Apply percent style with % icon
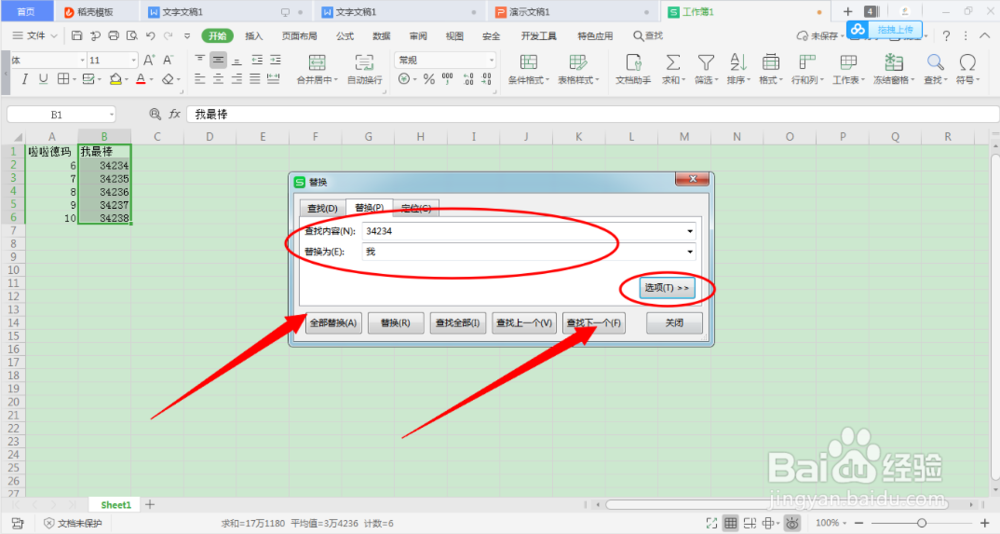This screenshot has width=1000, height=534. (x=429, y=79)
